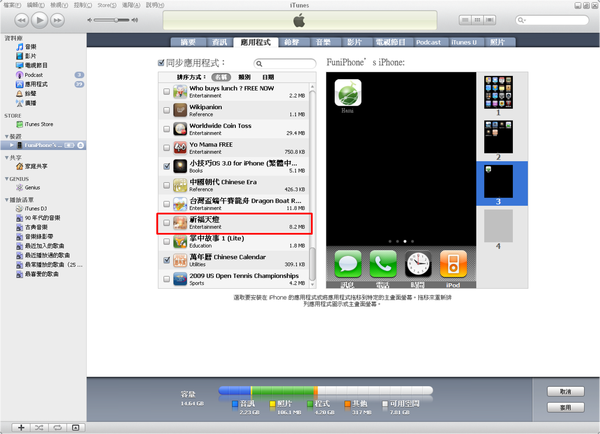Open the Podcast library in the sidebar

(x=29, y=75)
